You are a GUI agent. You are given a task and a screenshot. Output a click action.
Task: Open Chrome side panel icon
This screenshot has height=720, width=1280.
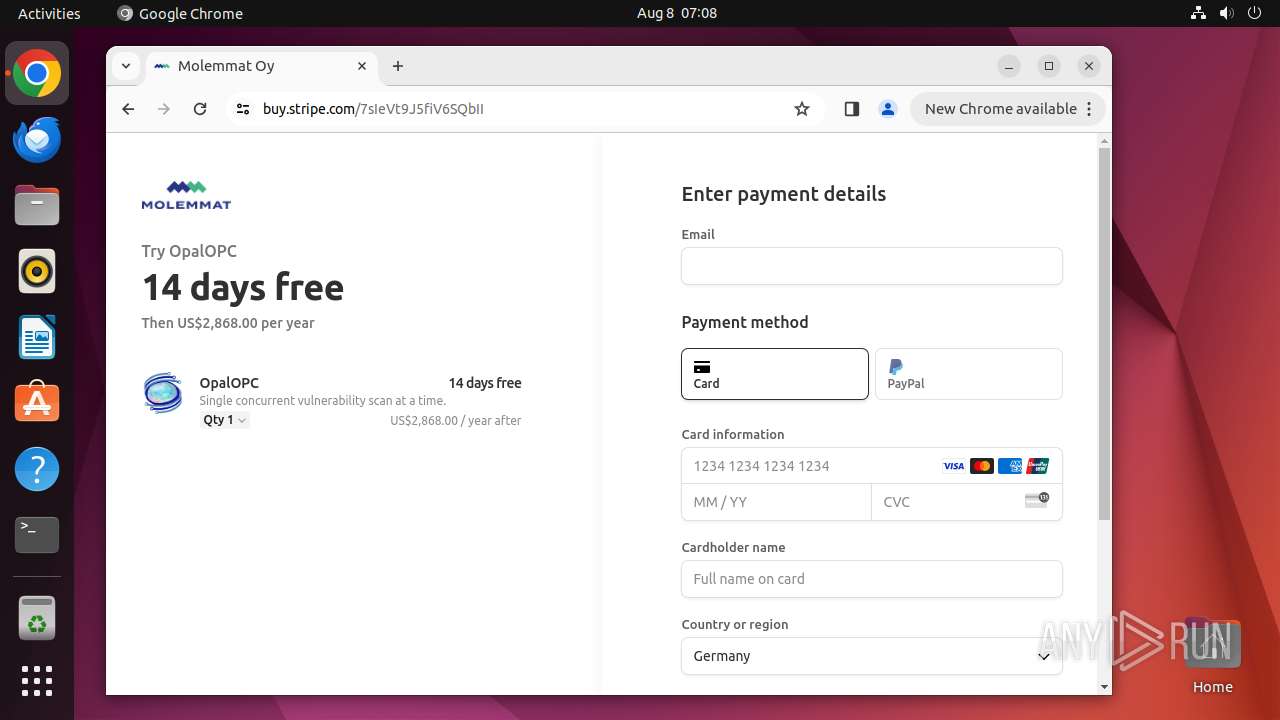[x=852, y=109]
